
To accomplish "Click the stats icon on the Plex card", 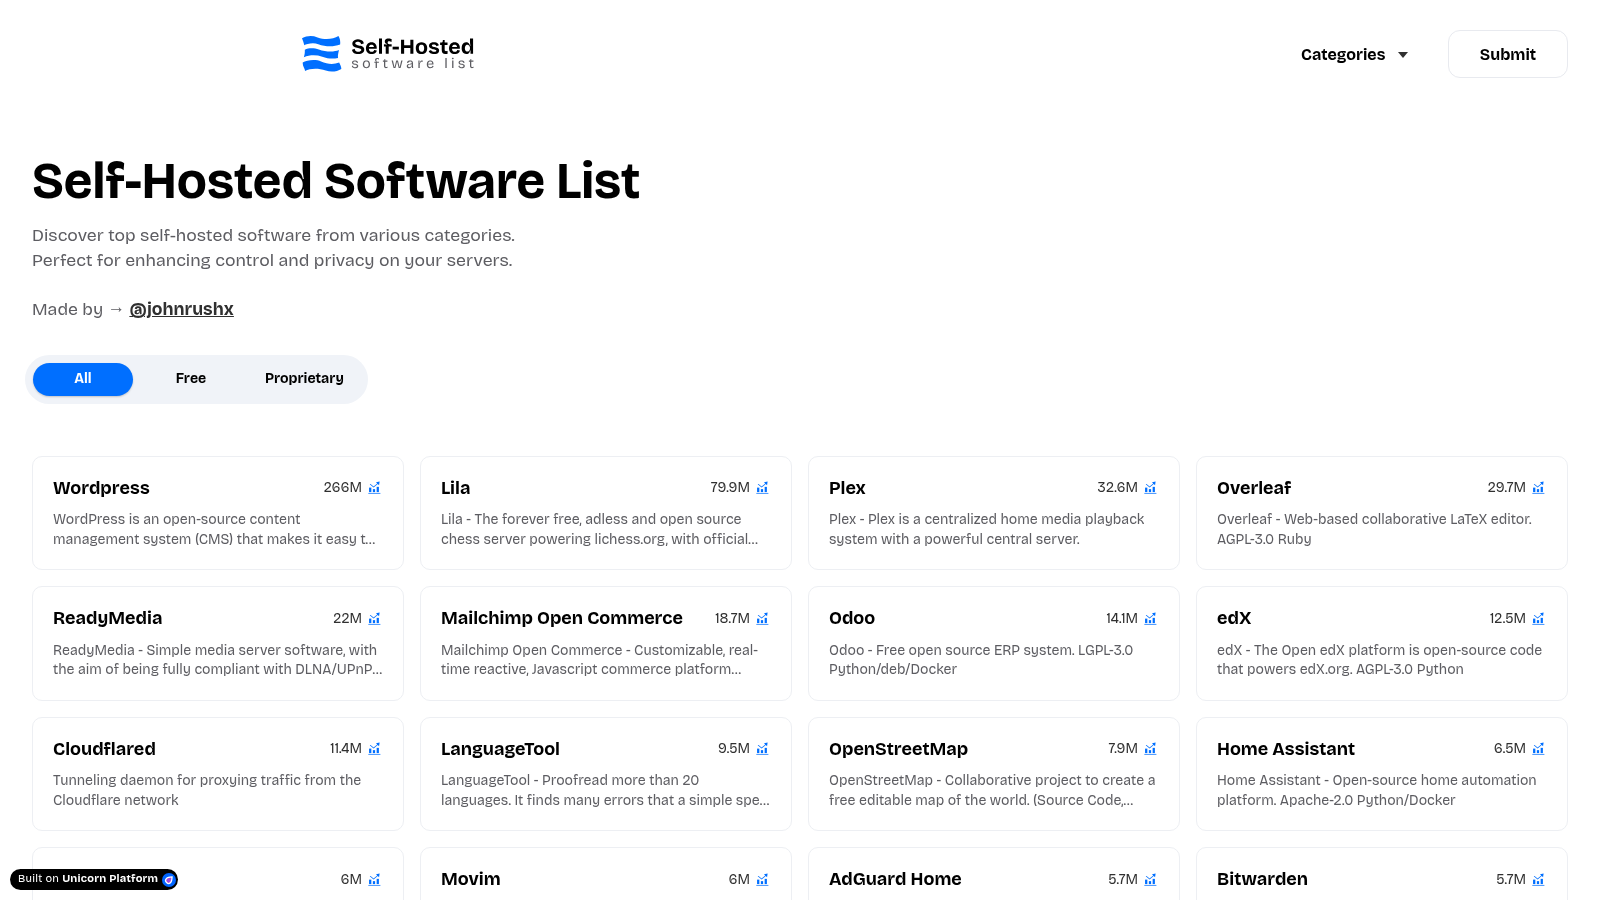I will [x=1150, y=488].
